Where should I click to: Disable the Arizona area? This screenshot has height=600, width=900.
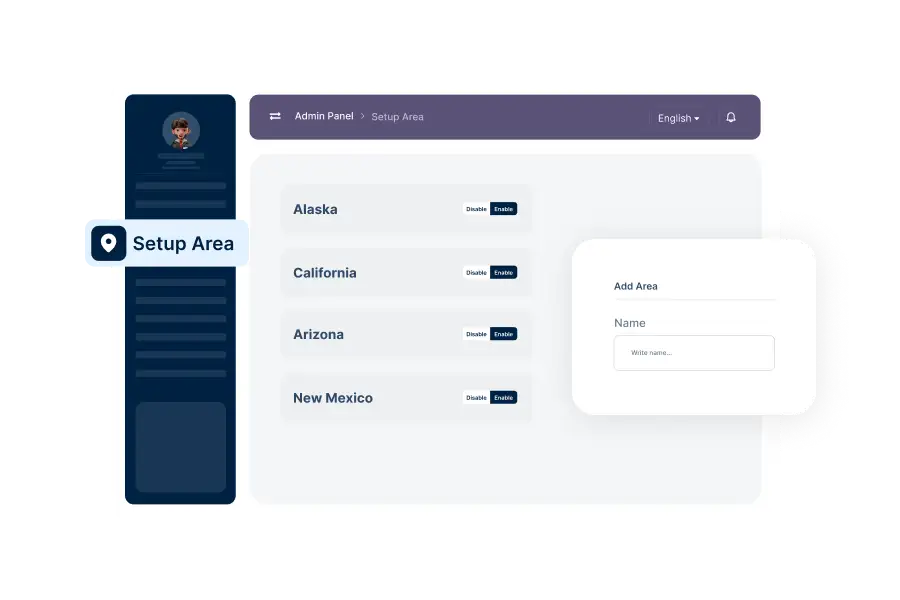[476, 334]
